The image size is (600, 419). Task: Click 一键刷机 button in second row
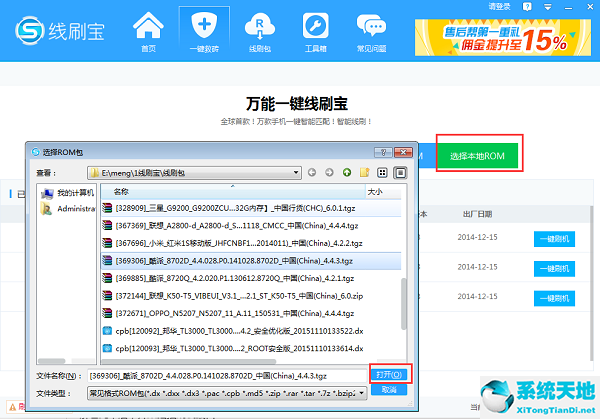554,269
